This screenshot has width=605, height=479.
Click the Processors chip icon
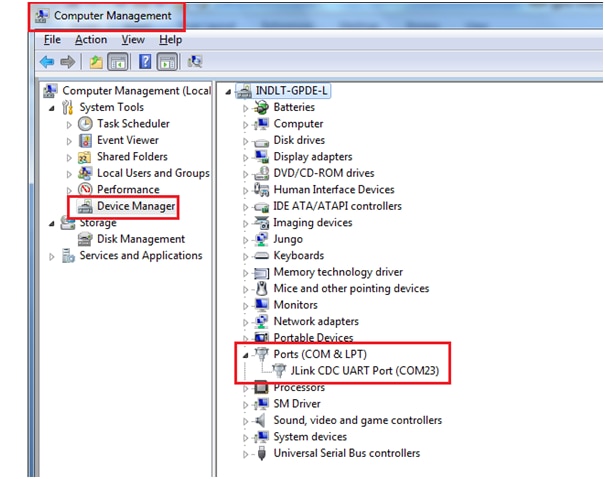[261, 387]
